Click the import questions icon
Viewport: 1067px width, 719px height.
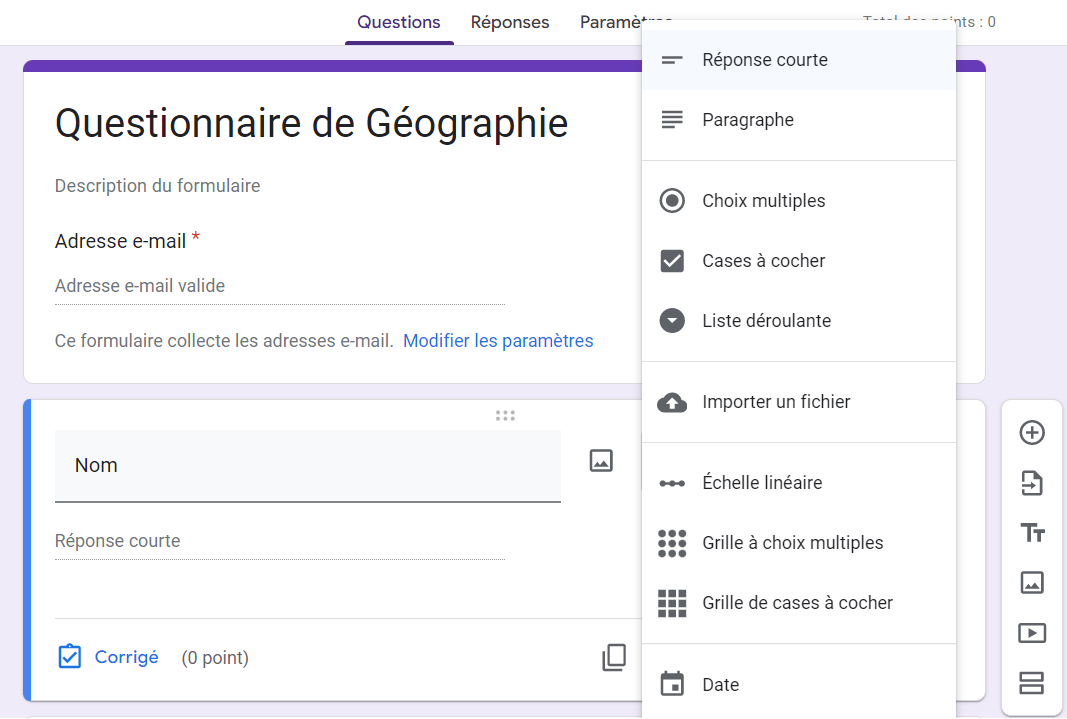pos(1031,484)
